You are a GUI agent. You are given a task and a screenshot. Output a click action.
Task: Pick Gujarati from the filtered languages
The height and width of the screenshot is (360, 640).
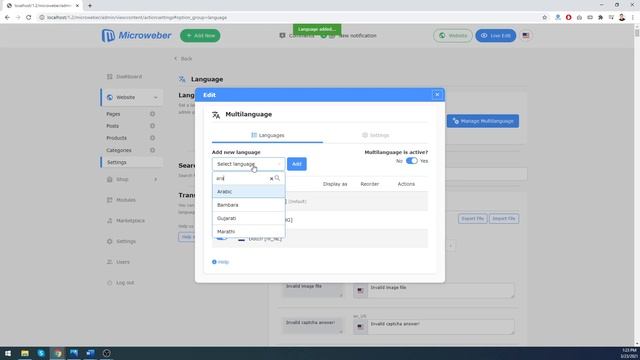tap(249, 218)
